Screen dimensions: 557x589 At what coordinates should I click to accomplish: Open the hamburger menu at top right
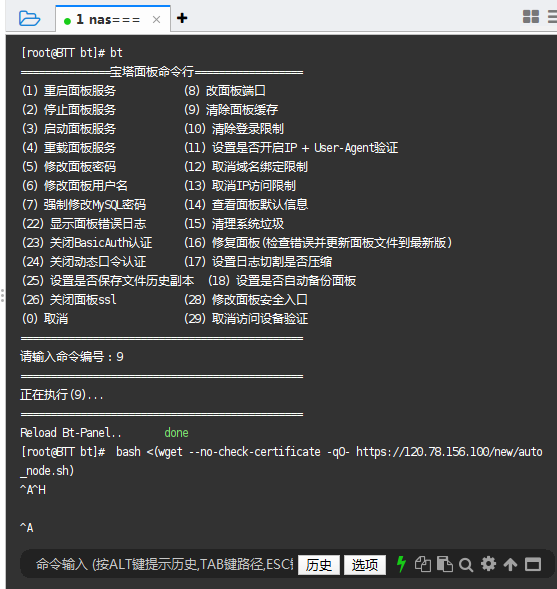pos(552,17)
